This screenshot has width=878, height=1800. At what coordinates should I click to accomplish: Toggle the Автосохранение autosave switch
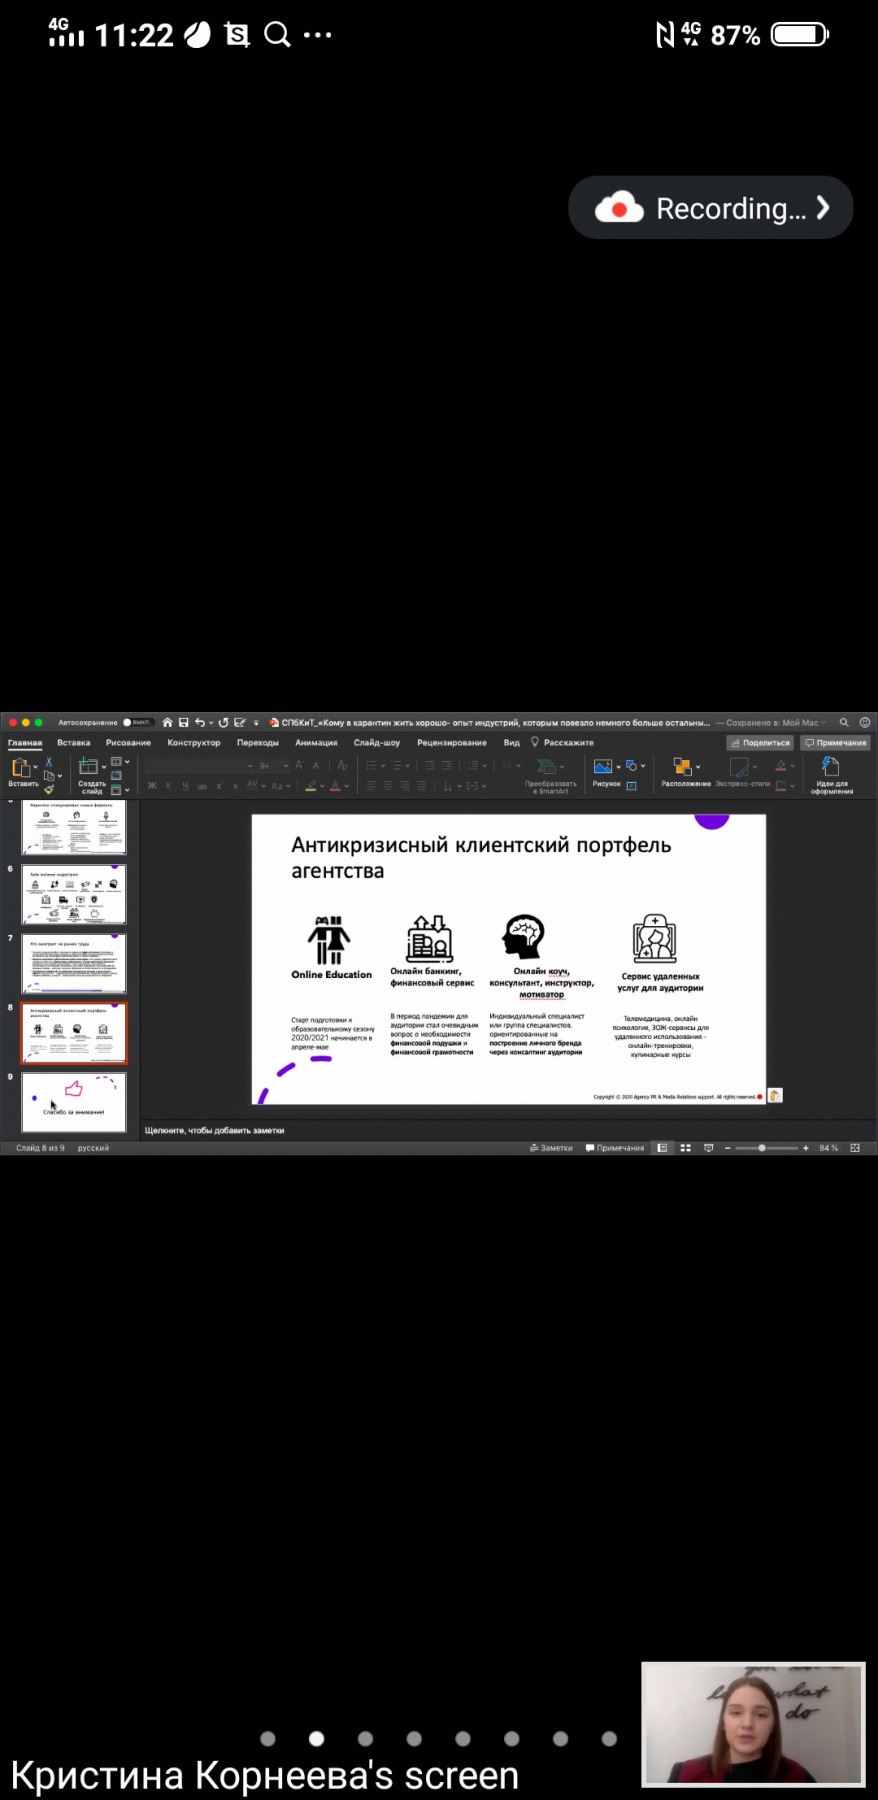pyautogui.click(x=137, y=722)
